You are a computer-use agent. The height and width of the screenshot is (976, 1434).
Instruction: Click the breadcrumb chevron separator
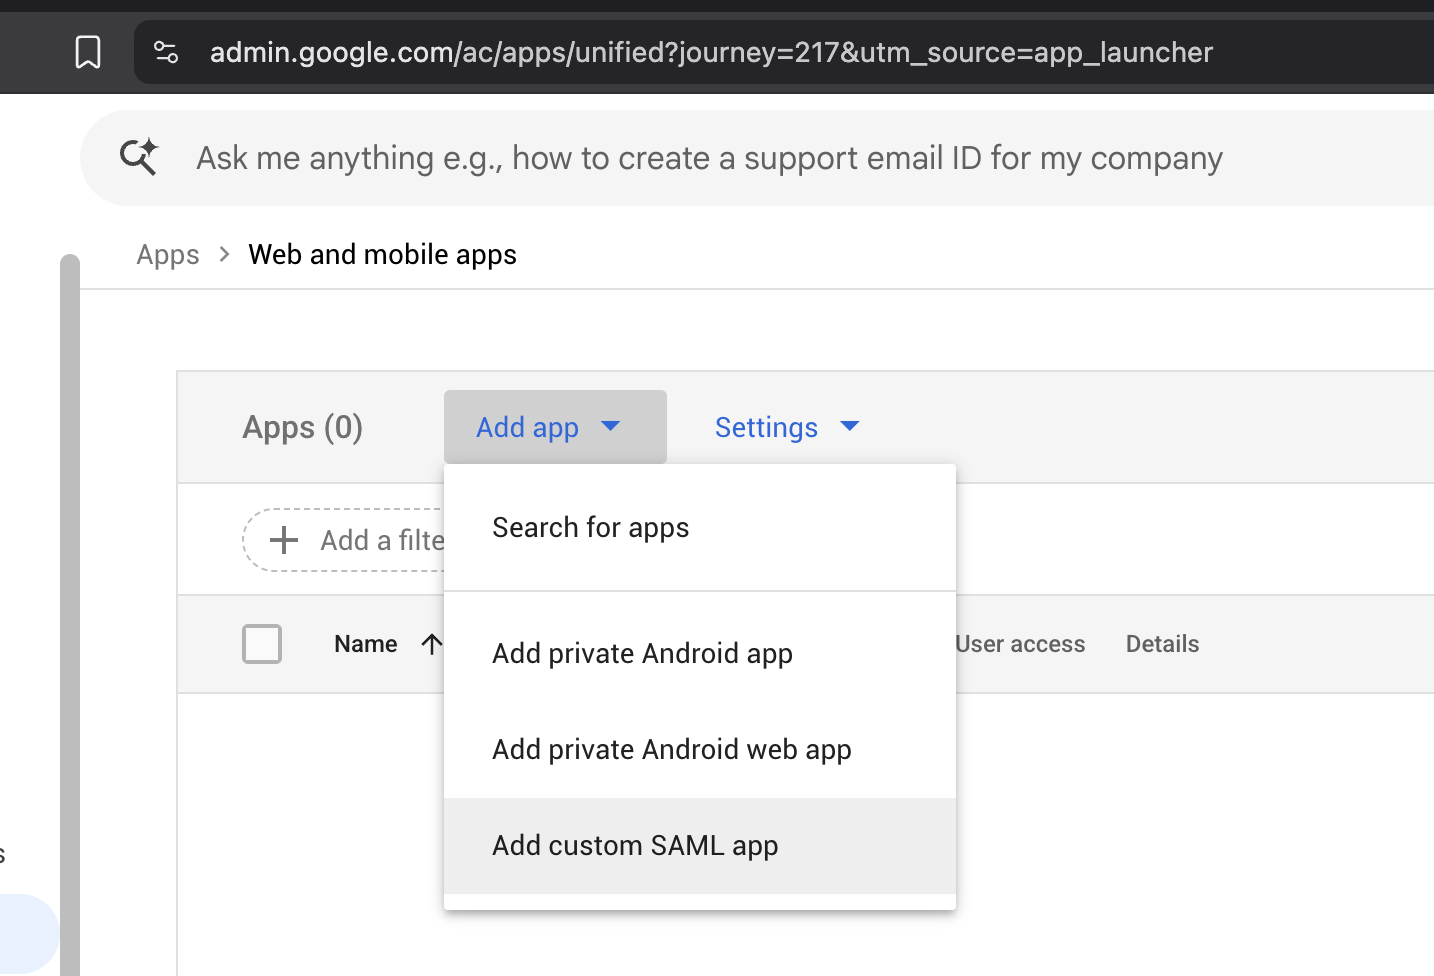click(225, 255)
